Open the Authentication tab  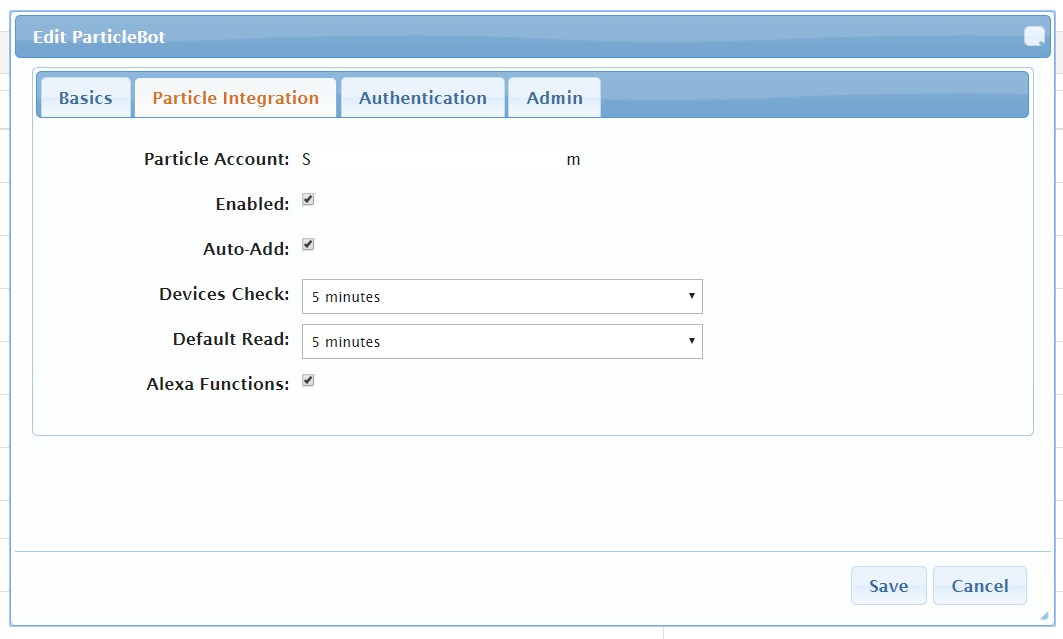(422, 98)
